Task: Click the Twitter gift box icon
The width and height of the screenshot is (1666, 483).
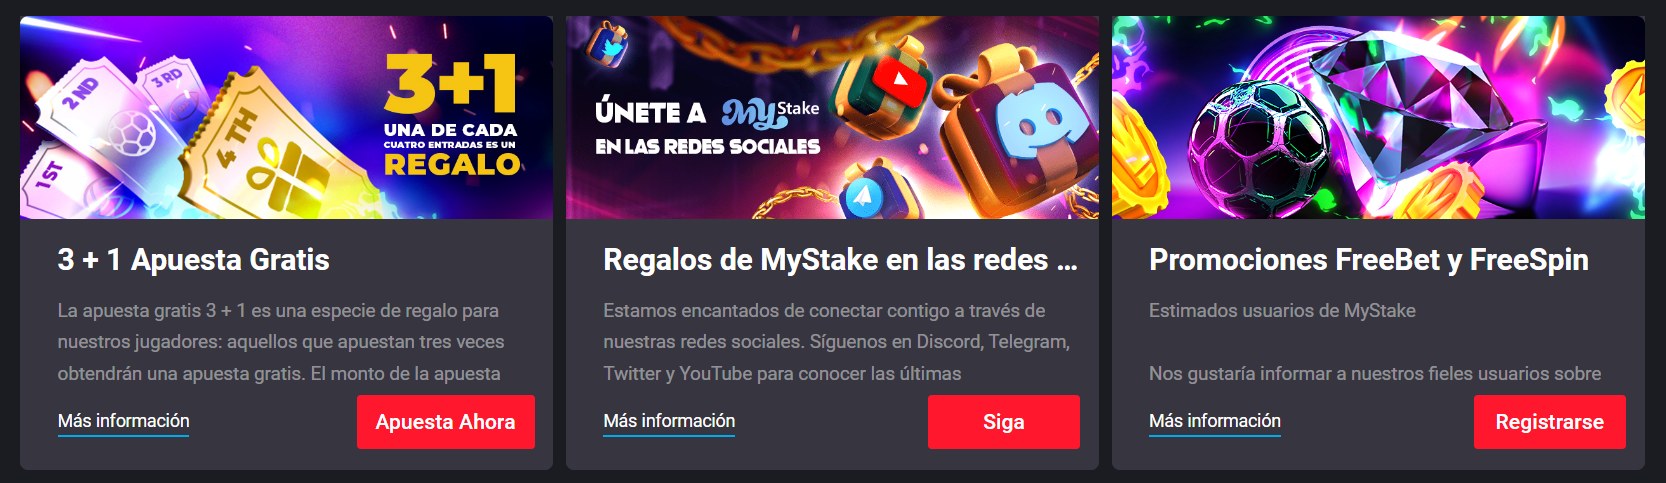Action: (607, 43)
